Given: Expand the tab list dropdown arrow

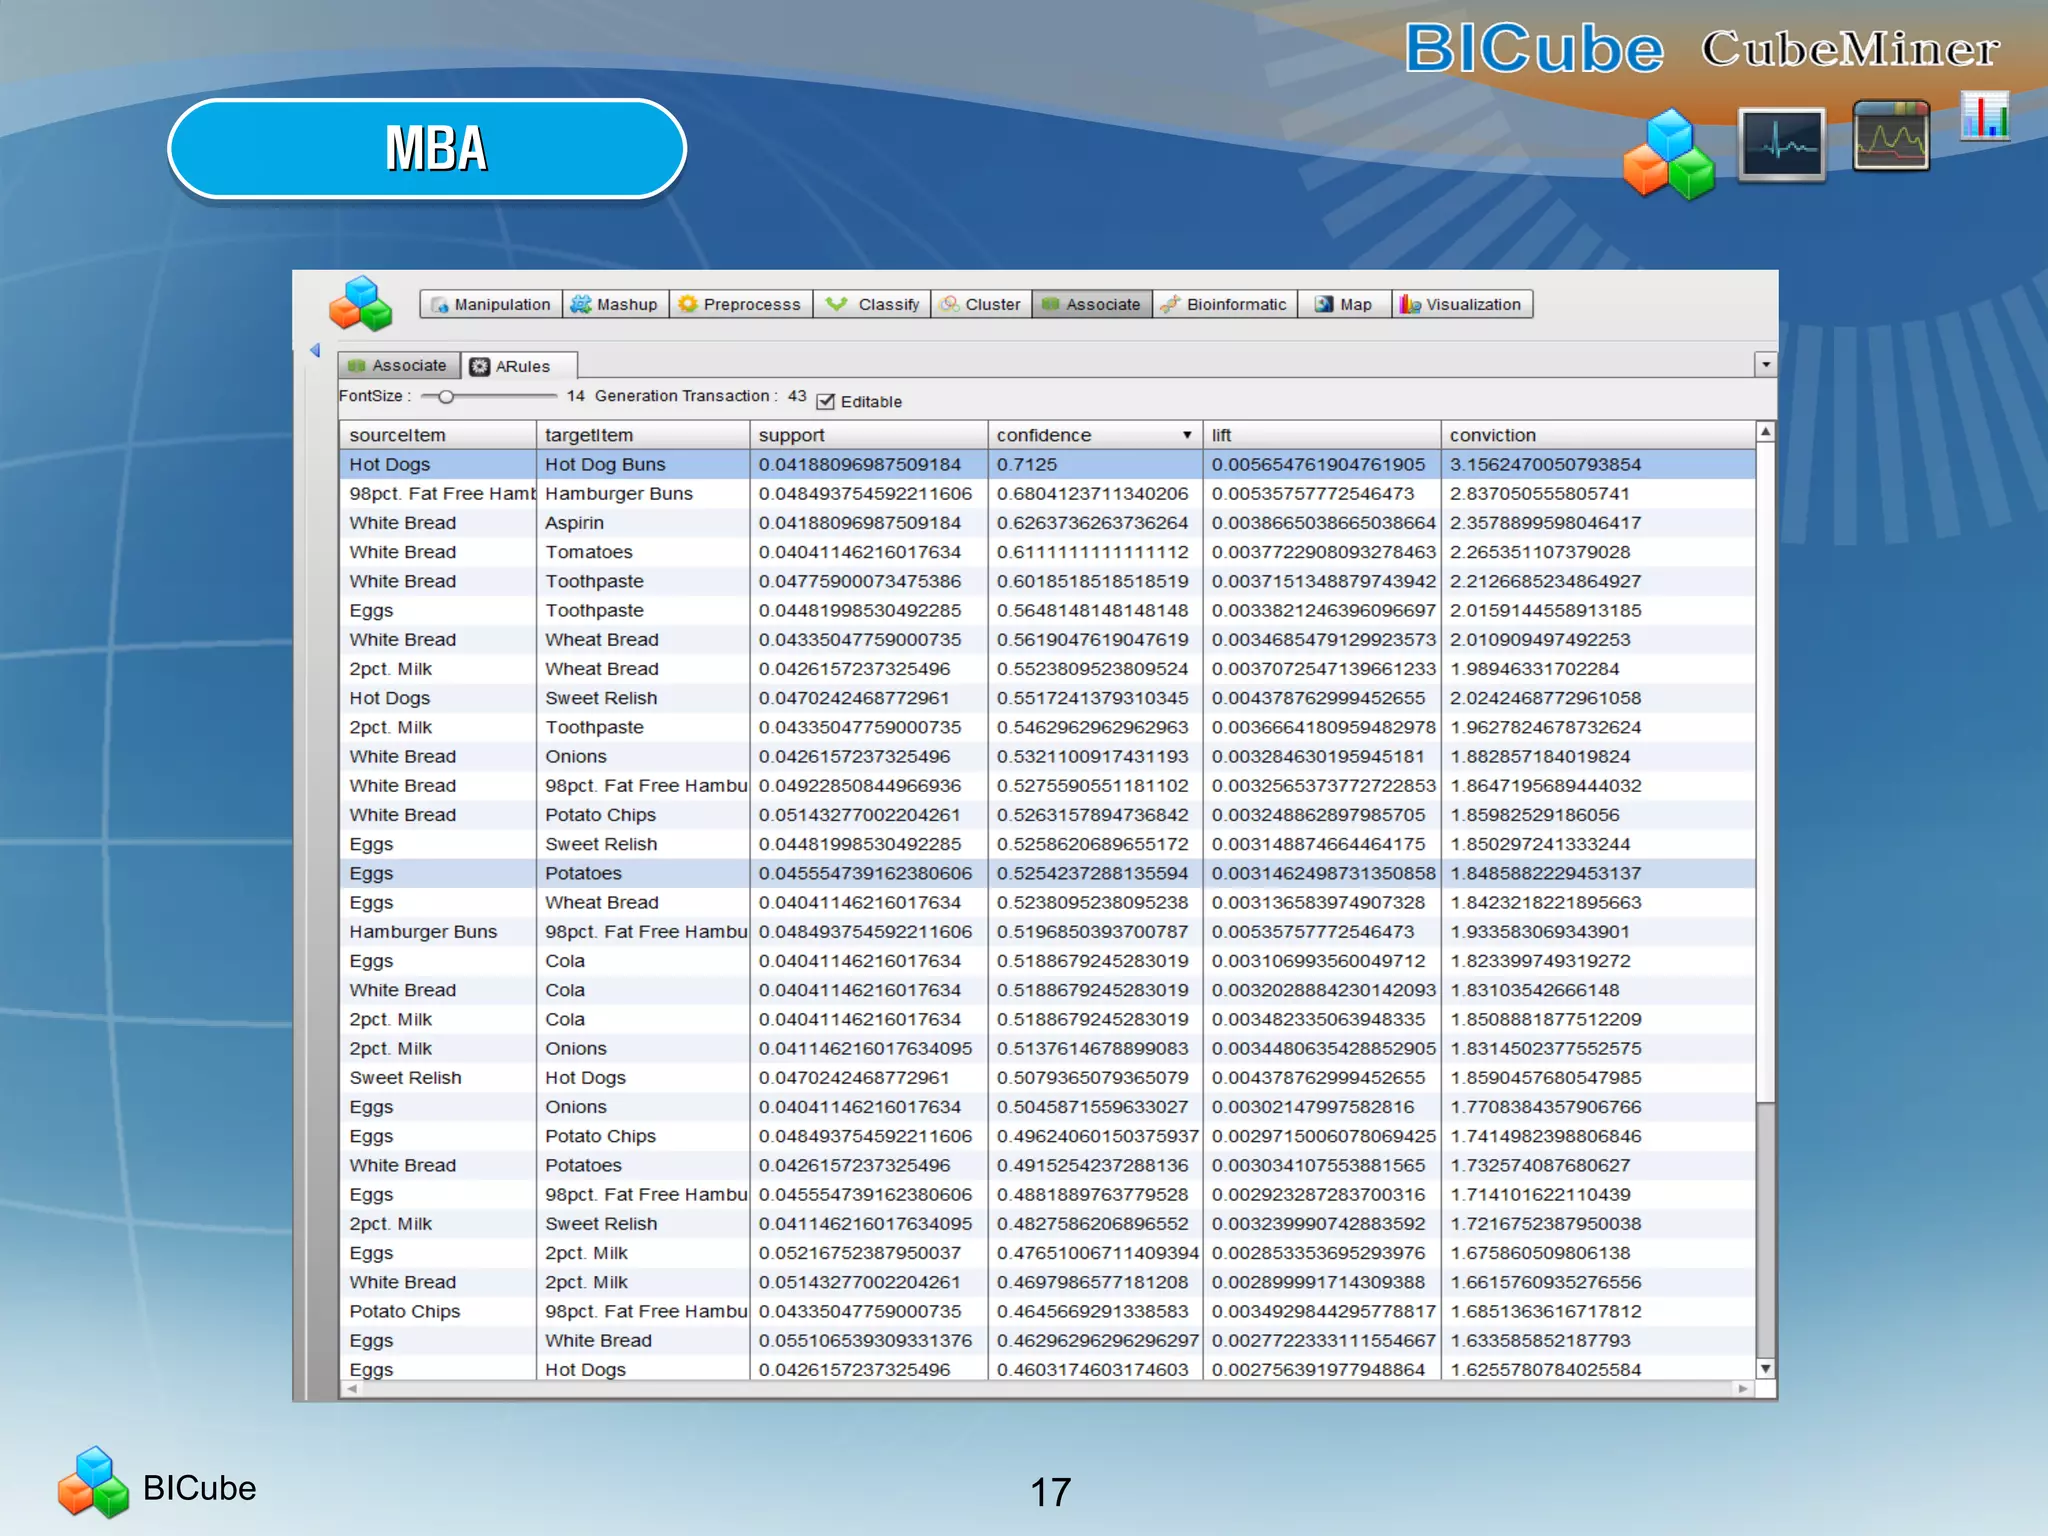Looking at the screenshot, I should click(x=1766, y=364).
